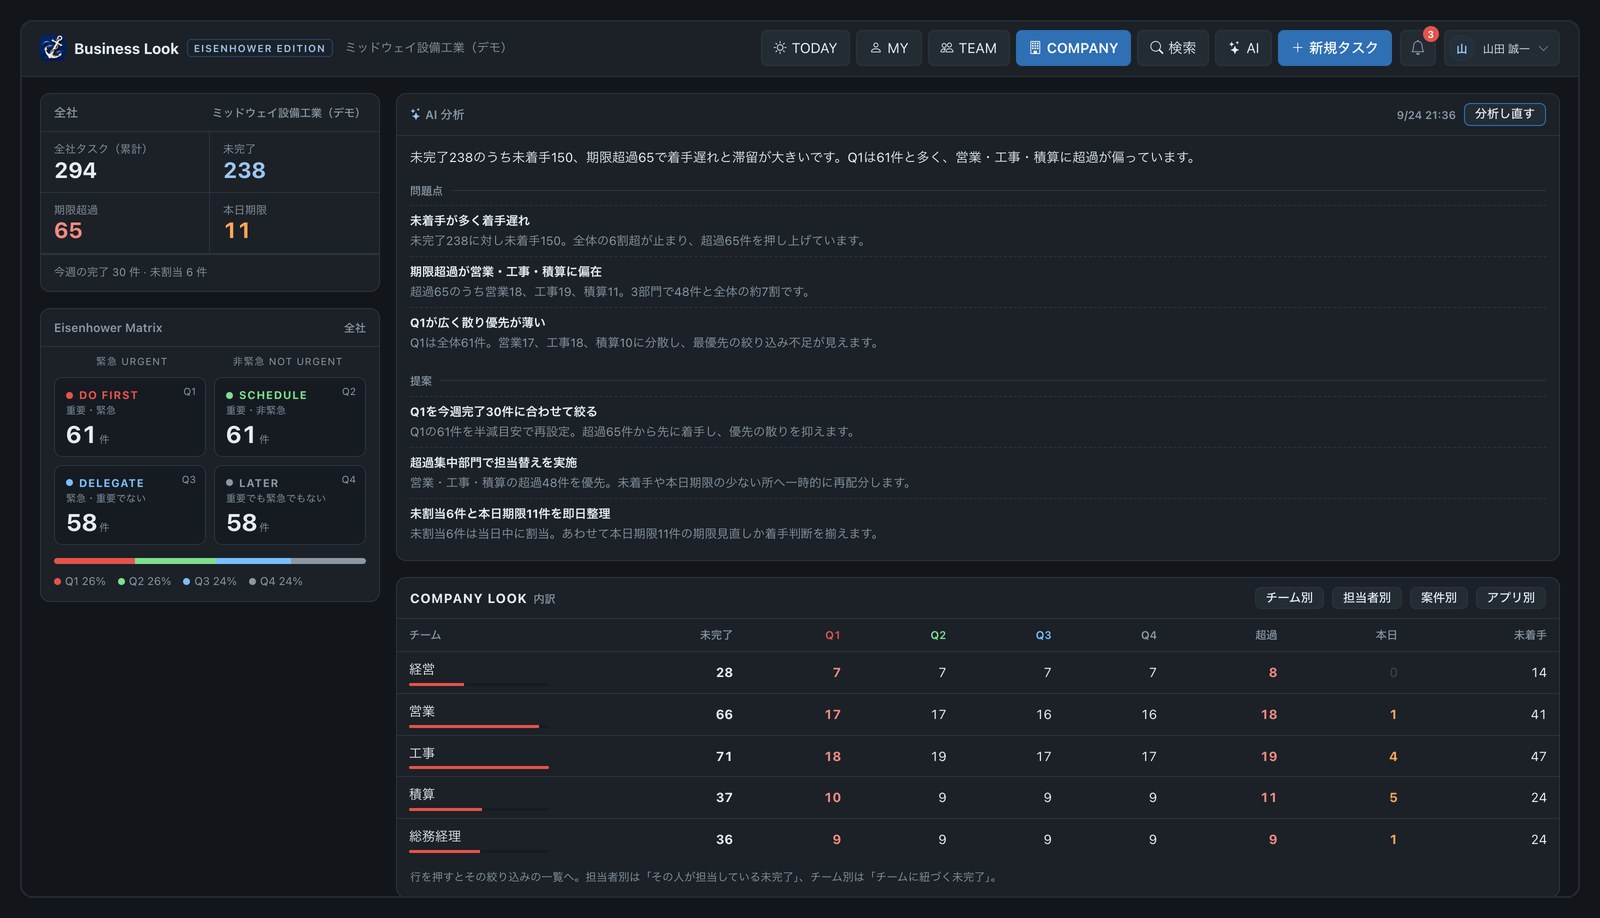Expand the 山田 誠一 user menu chevron

click(x=1543, y=48)
